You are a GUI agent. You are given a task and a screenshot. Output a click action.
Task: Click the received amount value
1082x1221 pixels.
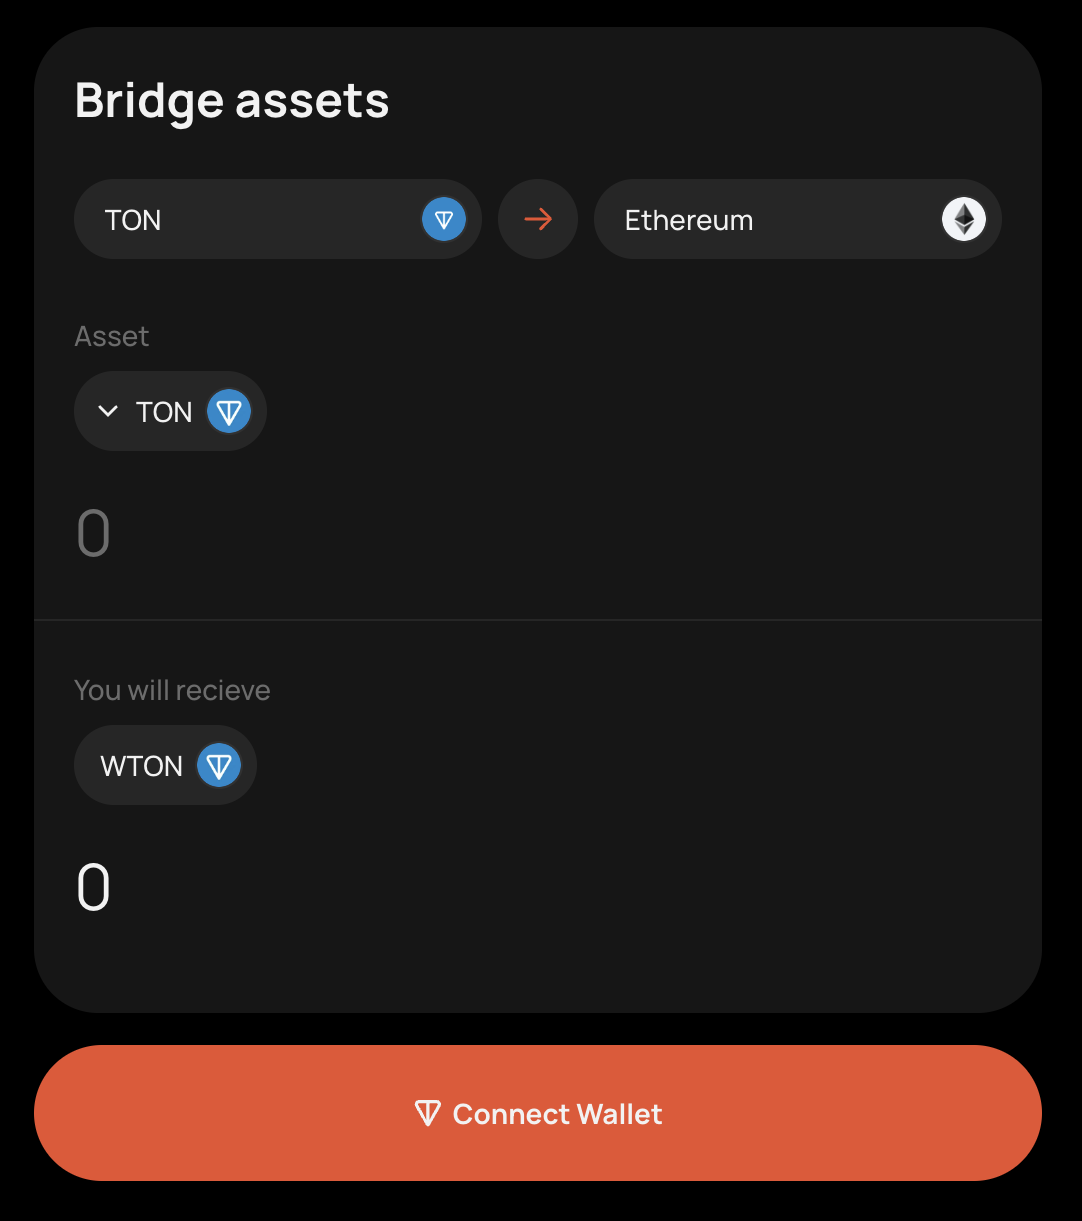pos(94,887)
